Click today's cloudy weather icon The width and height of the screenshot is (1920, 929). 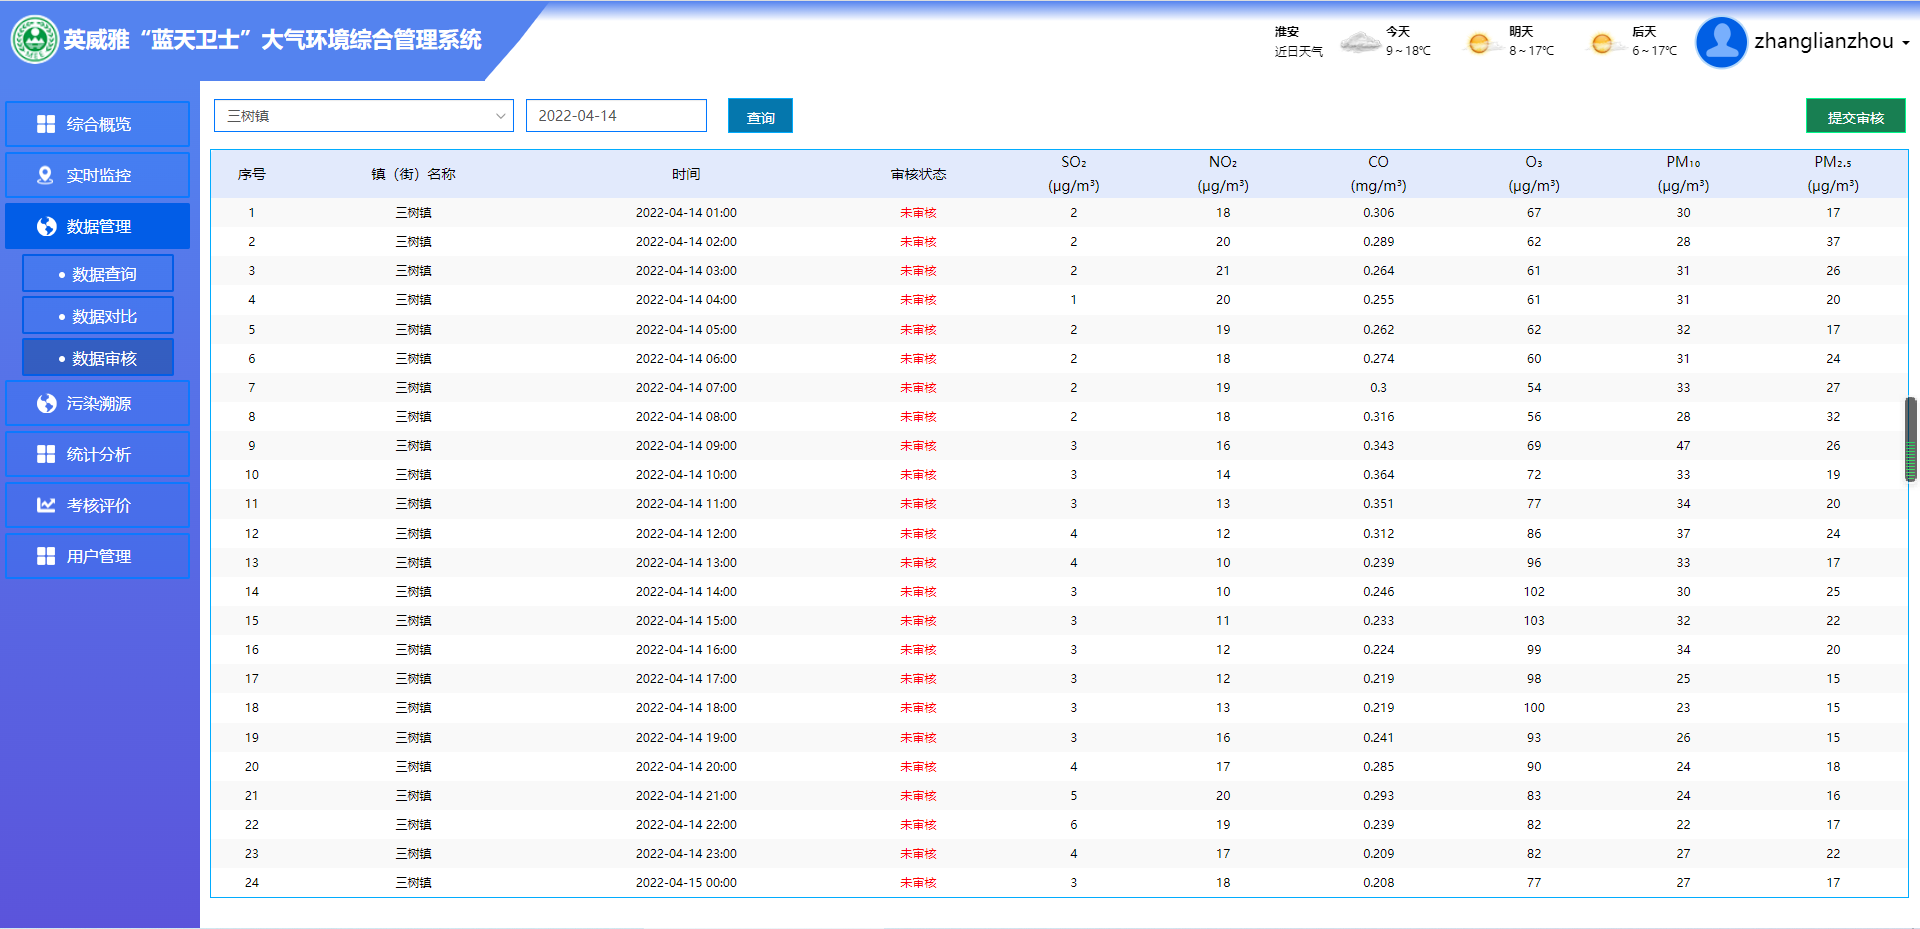(1360, 42)
